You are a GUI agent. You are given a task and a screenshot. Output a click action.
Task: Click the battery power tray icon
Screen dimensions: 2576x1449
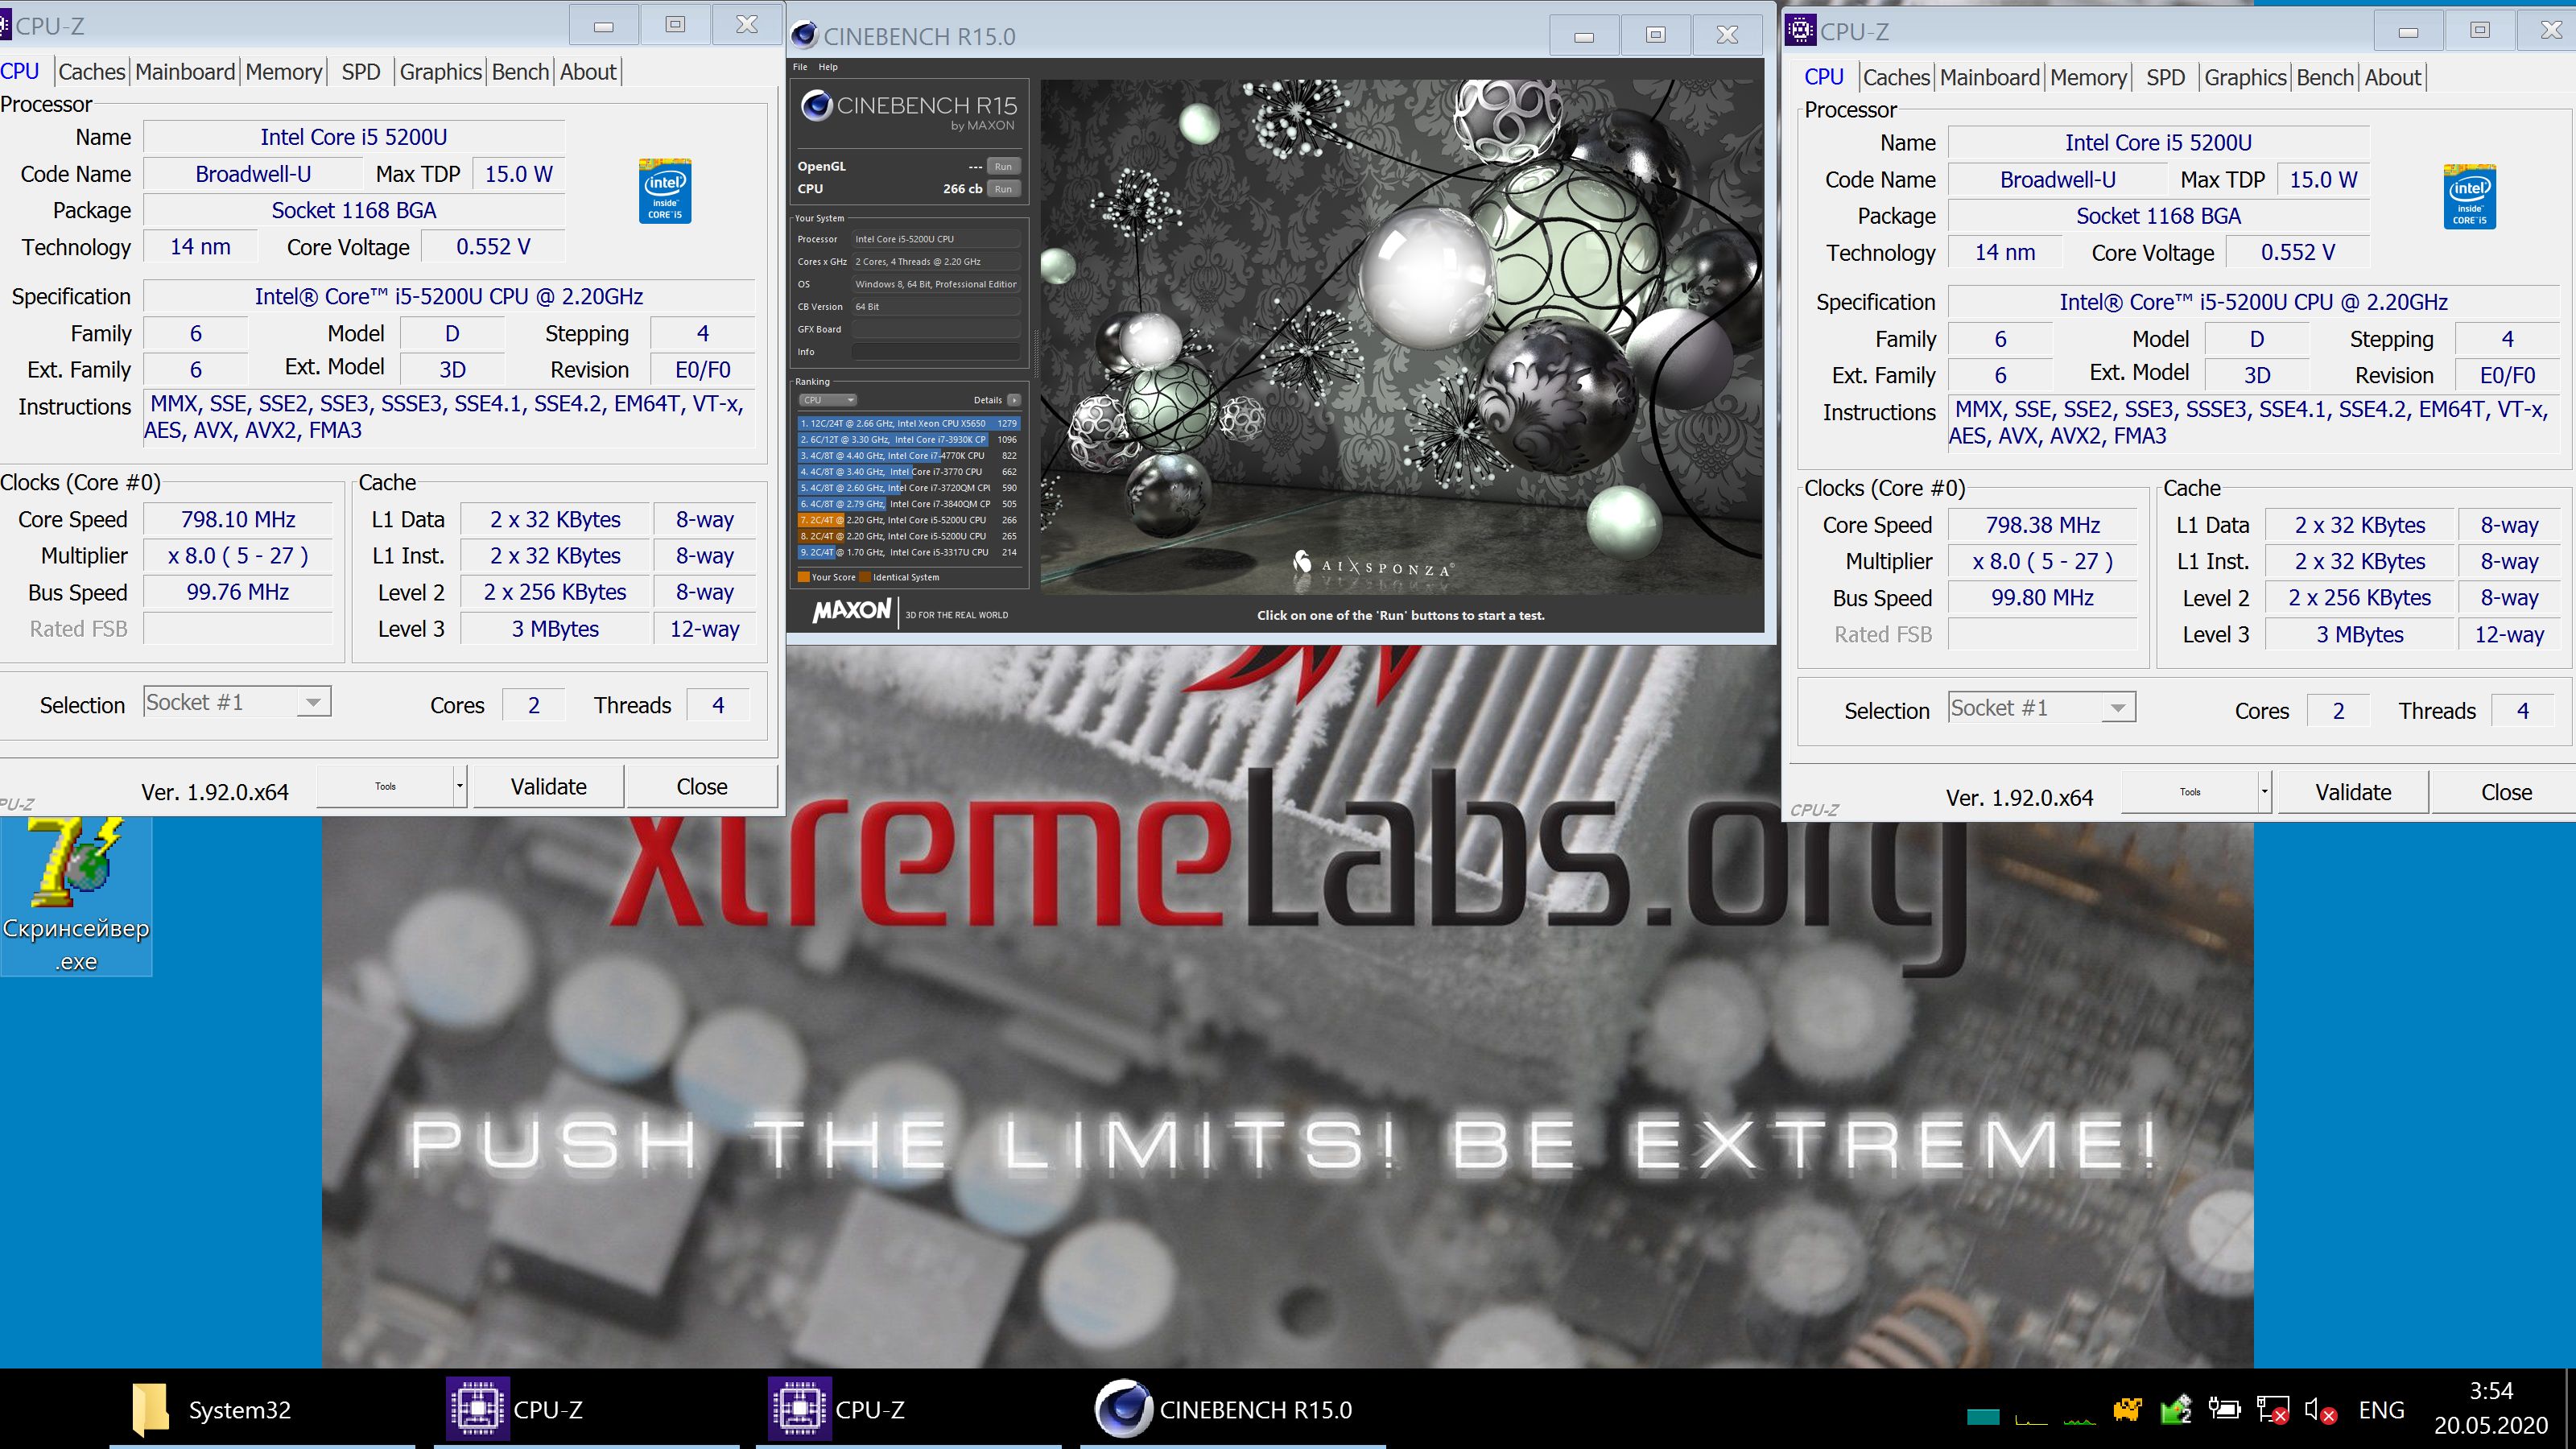2225,1410
